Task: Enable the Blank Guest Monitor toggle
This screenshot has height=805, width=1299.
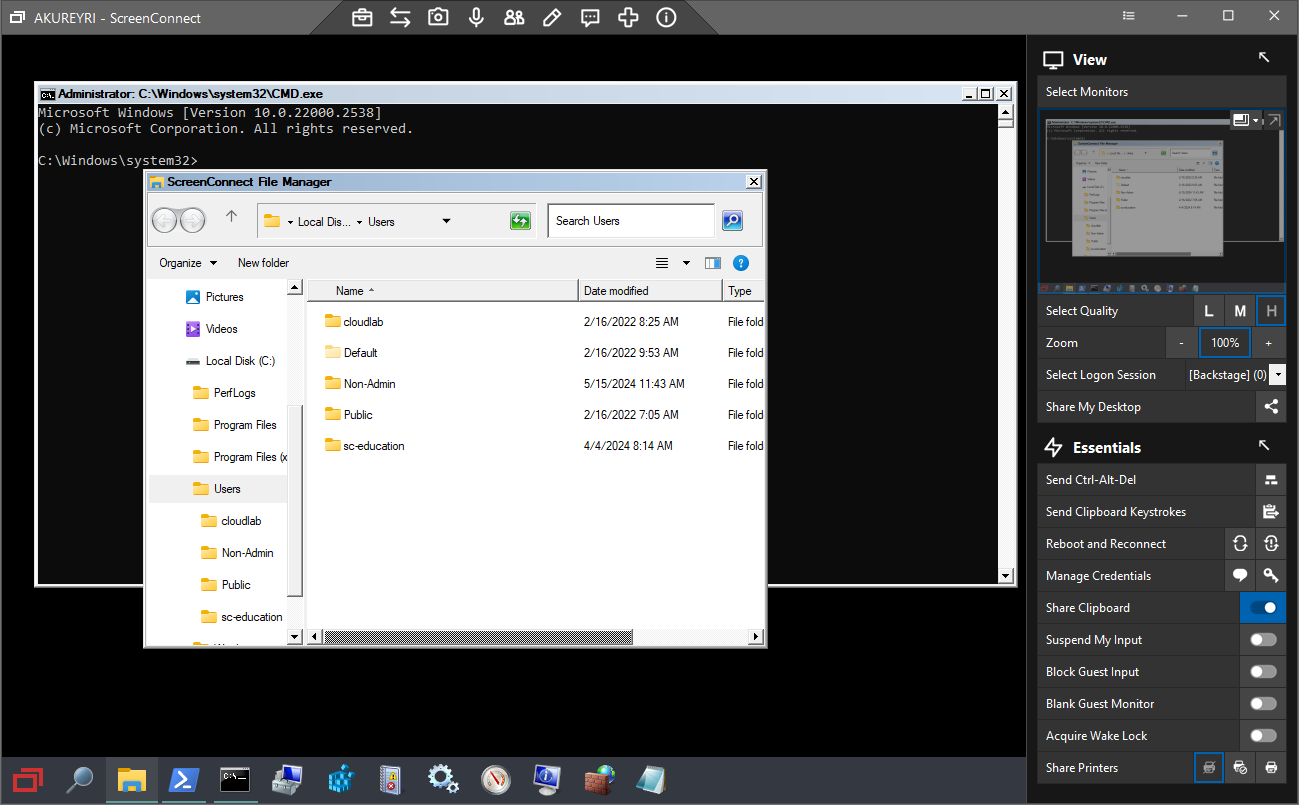Action: (1263, 704)
